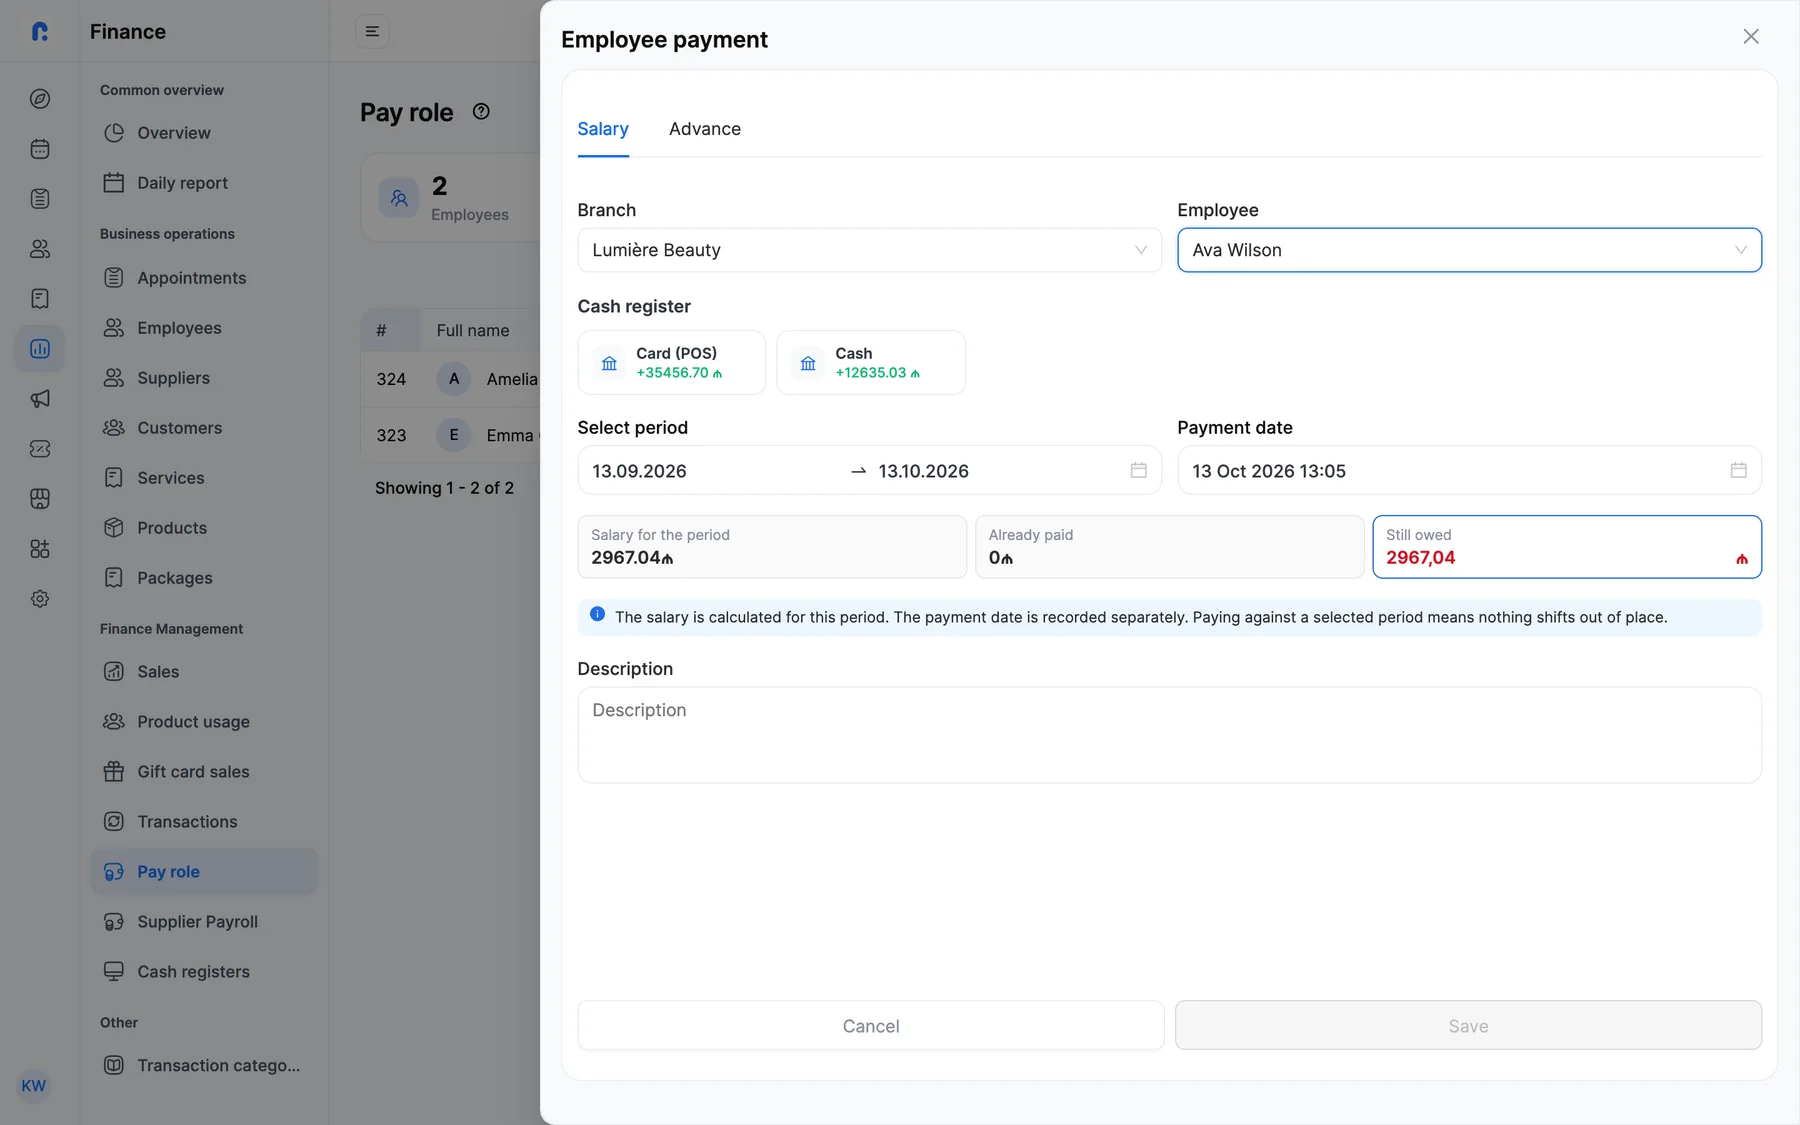Select the Card (POS) cash register
This screenshot has width=1800, height=1125.
[672, 363]
